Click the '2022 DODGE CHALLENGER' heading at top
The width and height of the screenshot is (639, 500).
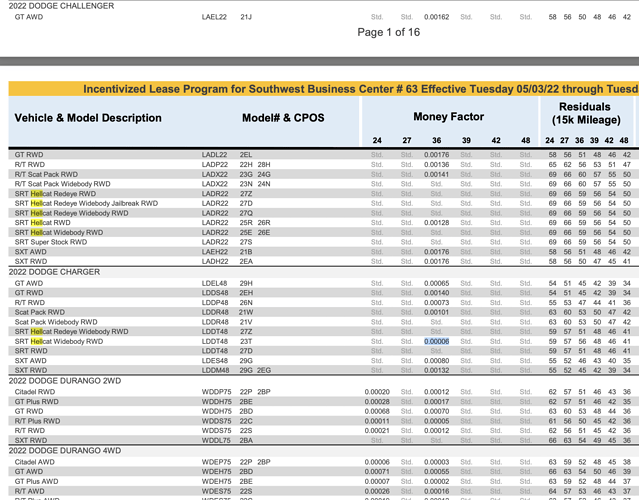click(x=62, y=6)
